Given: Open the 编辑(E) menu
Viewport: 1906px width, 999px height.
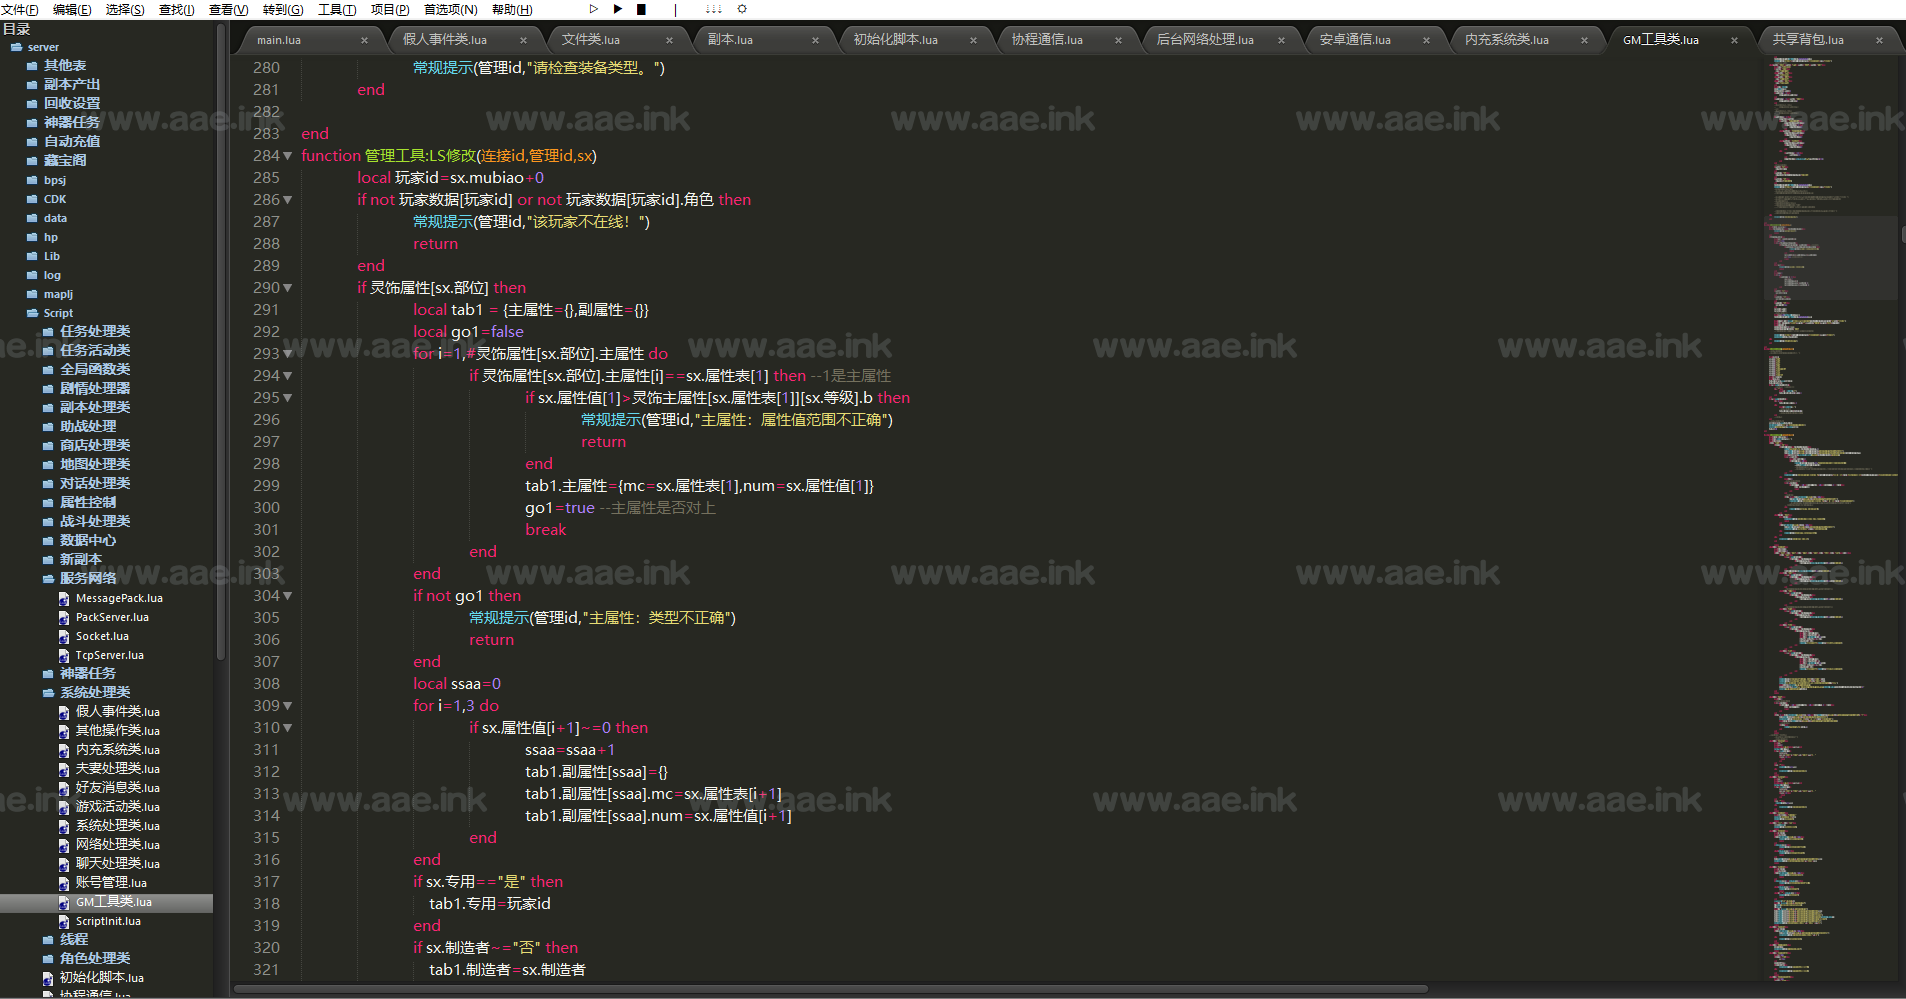Looking at the screenshot, I should point(72,9).
